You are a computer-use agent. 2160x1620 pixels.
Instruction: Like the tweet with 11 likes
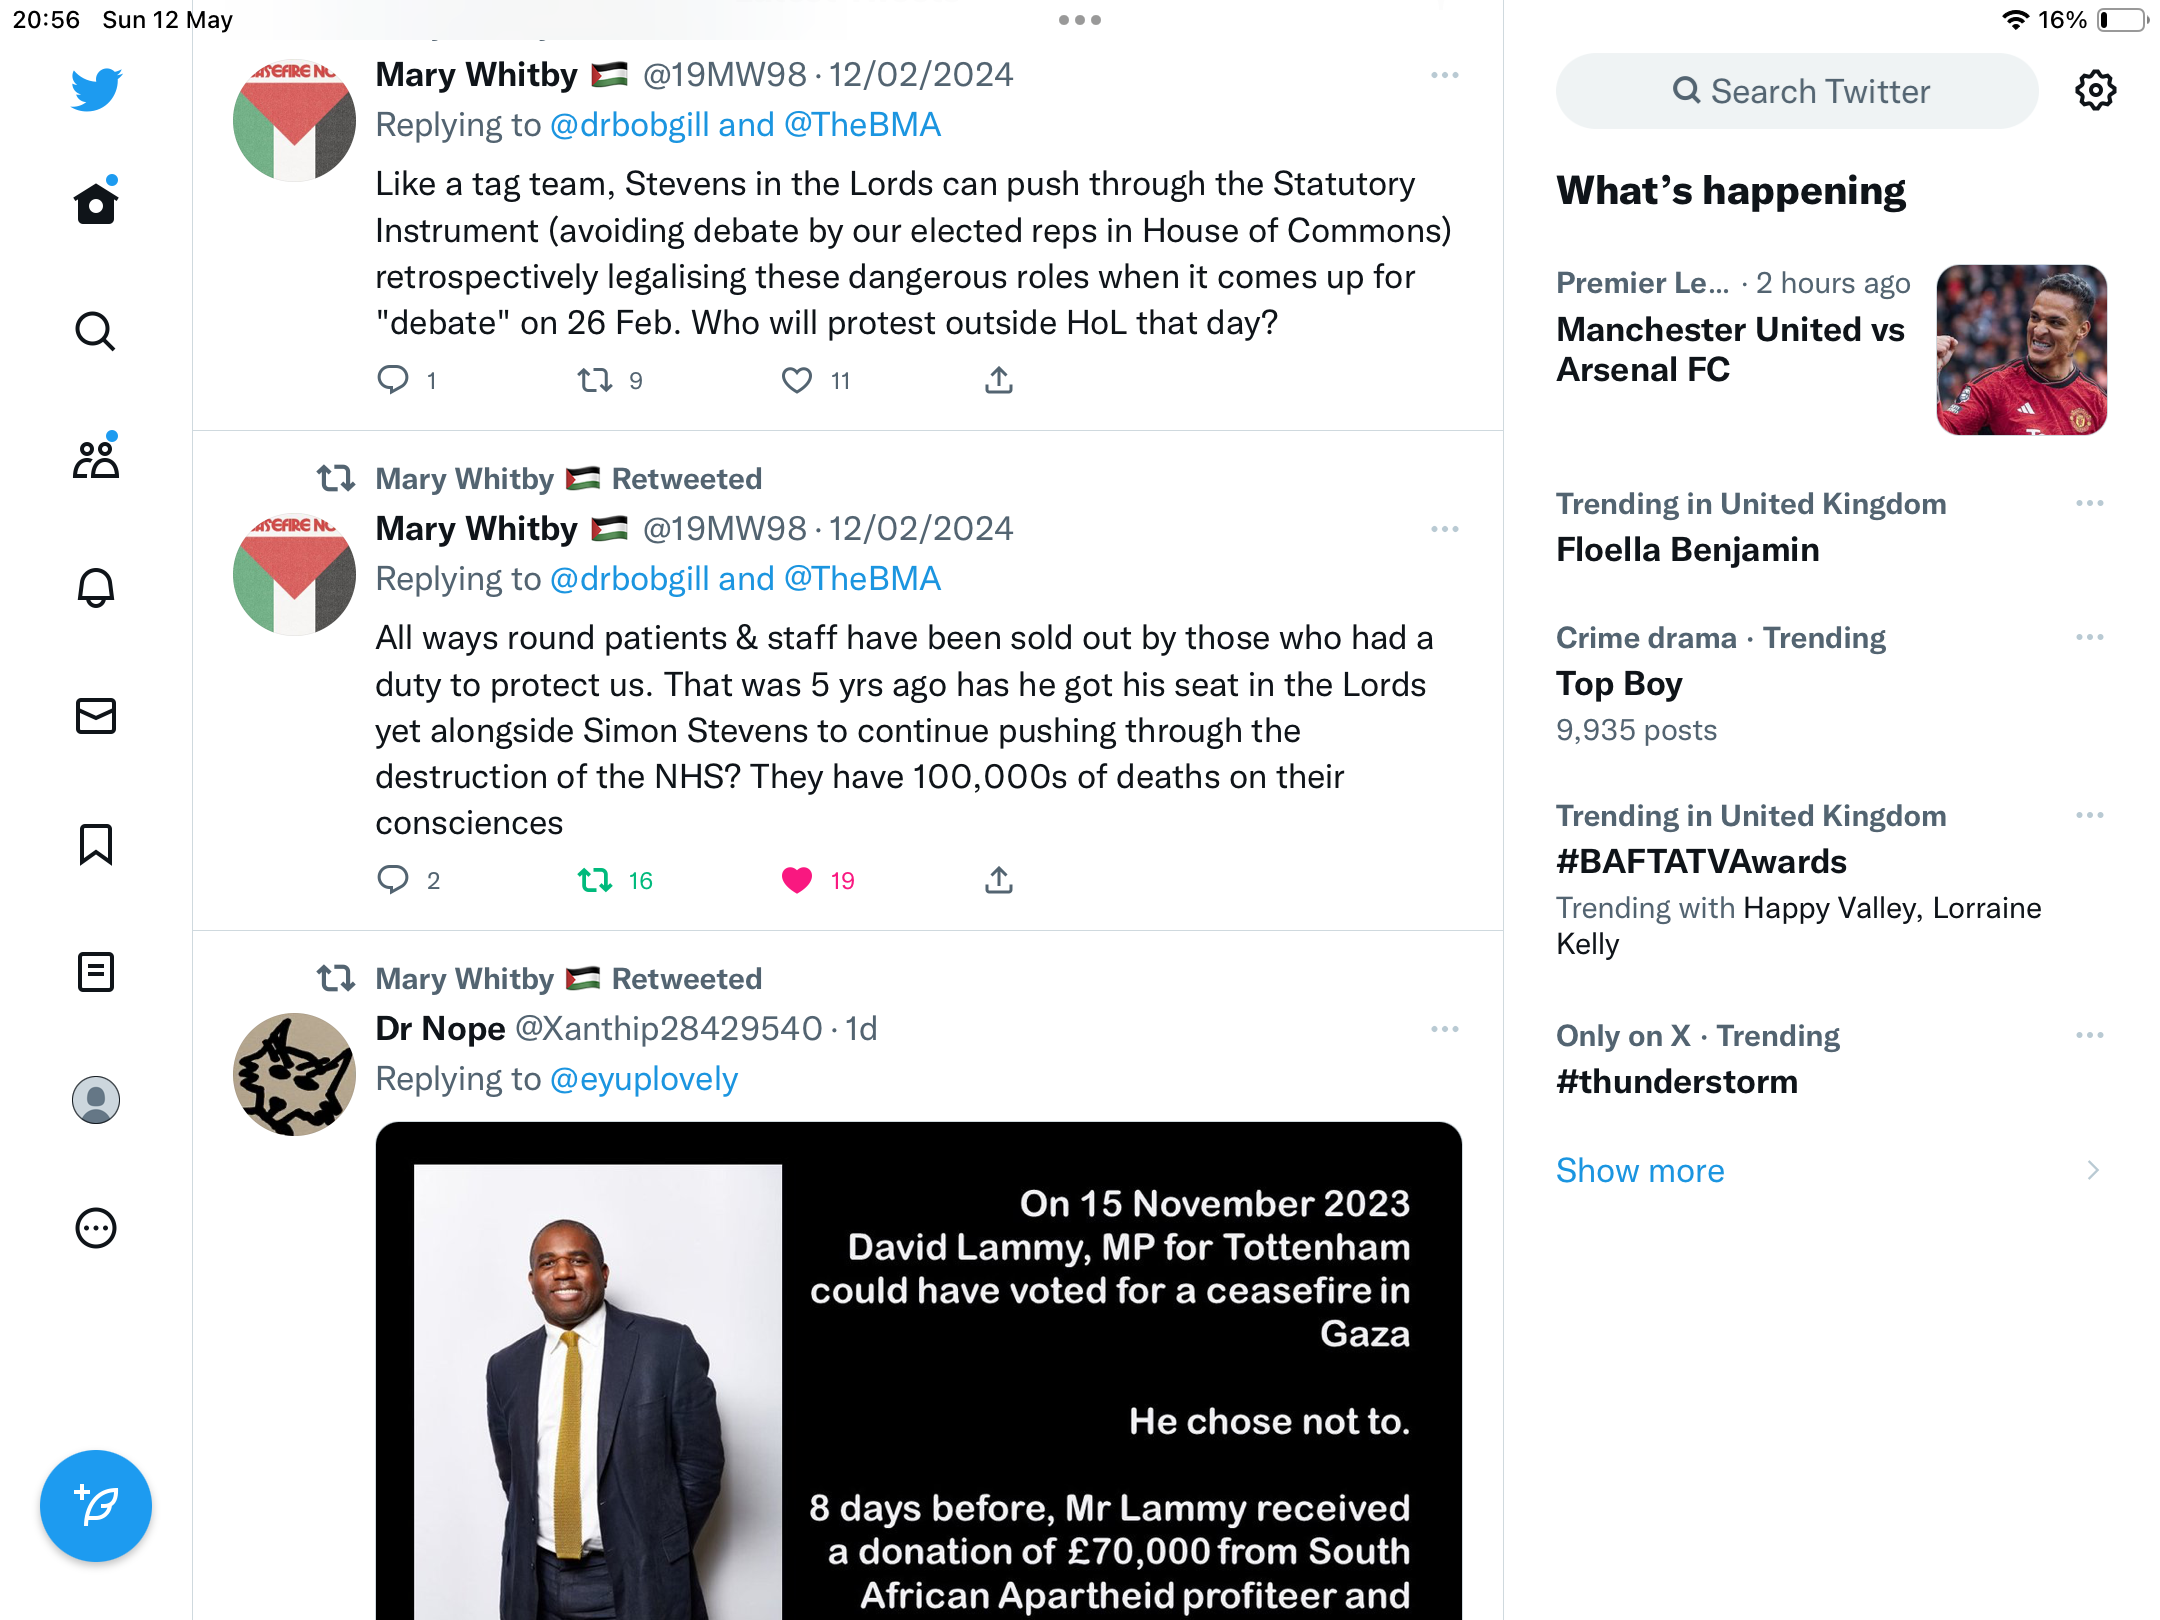(x=797, y=380)
